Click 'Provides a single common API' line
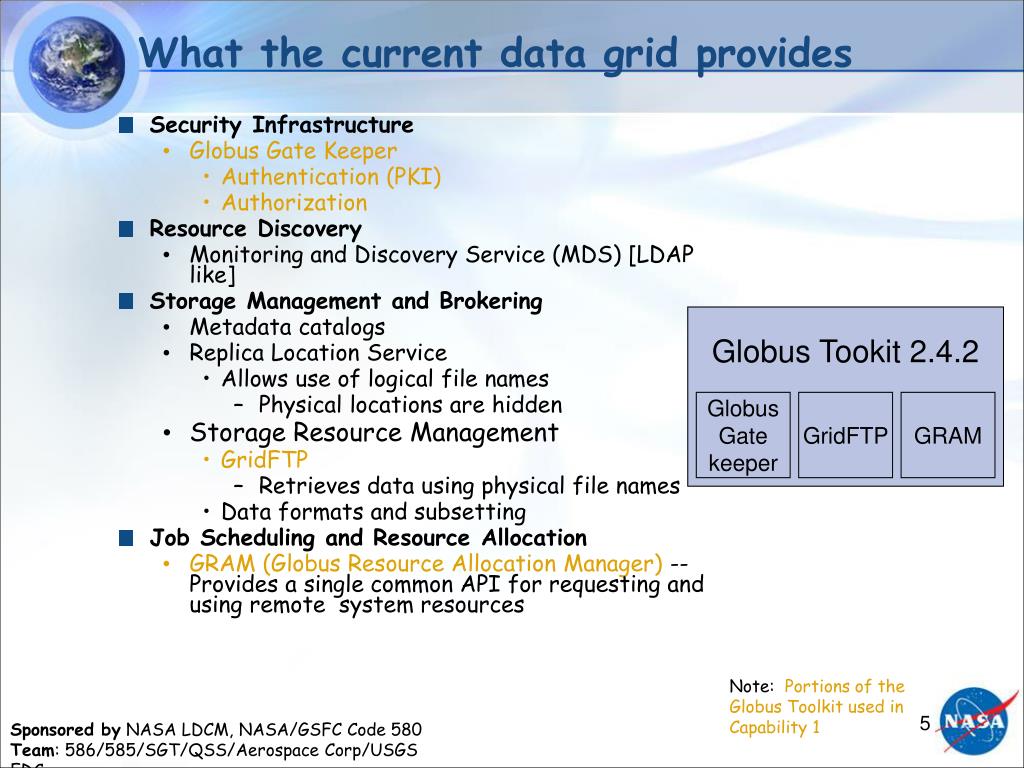 pyautogui.click(x=447, y=584)
